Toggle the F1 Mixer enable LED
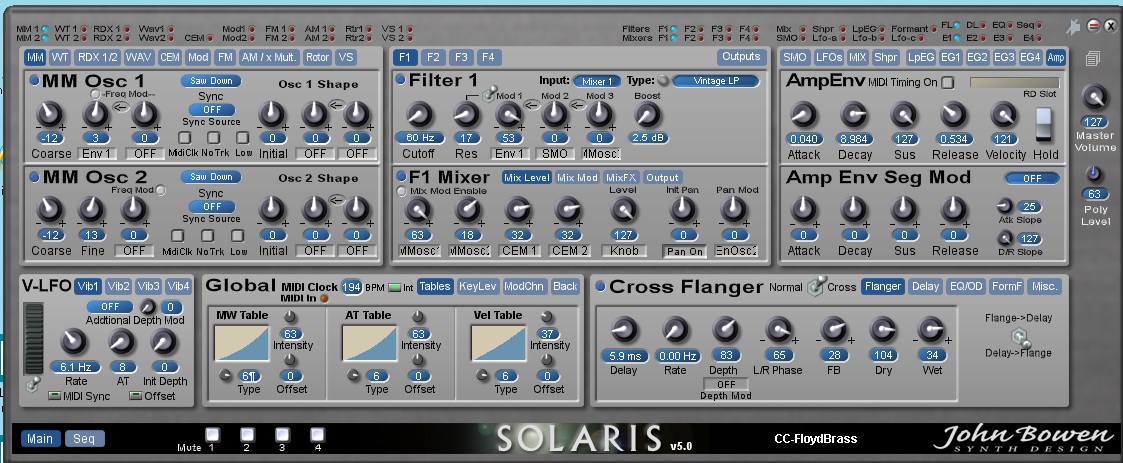 coord(400,176)
